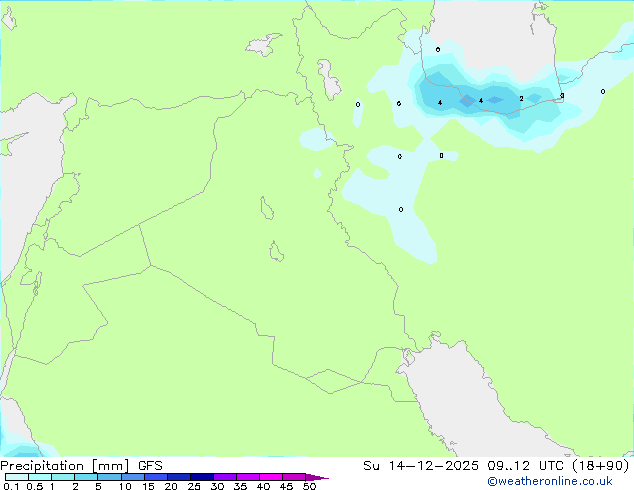Image resolution: width=634 pixels, height=490 pixels.
Task: Click the 0.1–0.5 mm palest cyan legend swatch
Action: coord(17,477)
